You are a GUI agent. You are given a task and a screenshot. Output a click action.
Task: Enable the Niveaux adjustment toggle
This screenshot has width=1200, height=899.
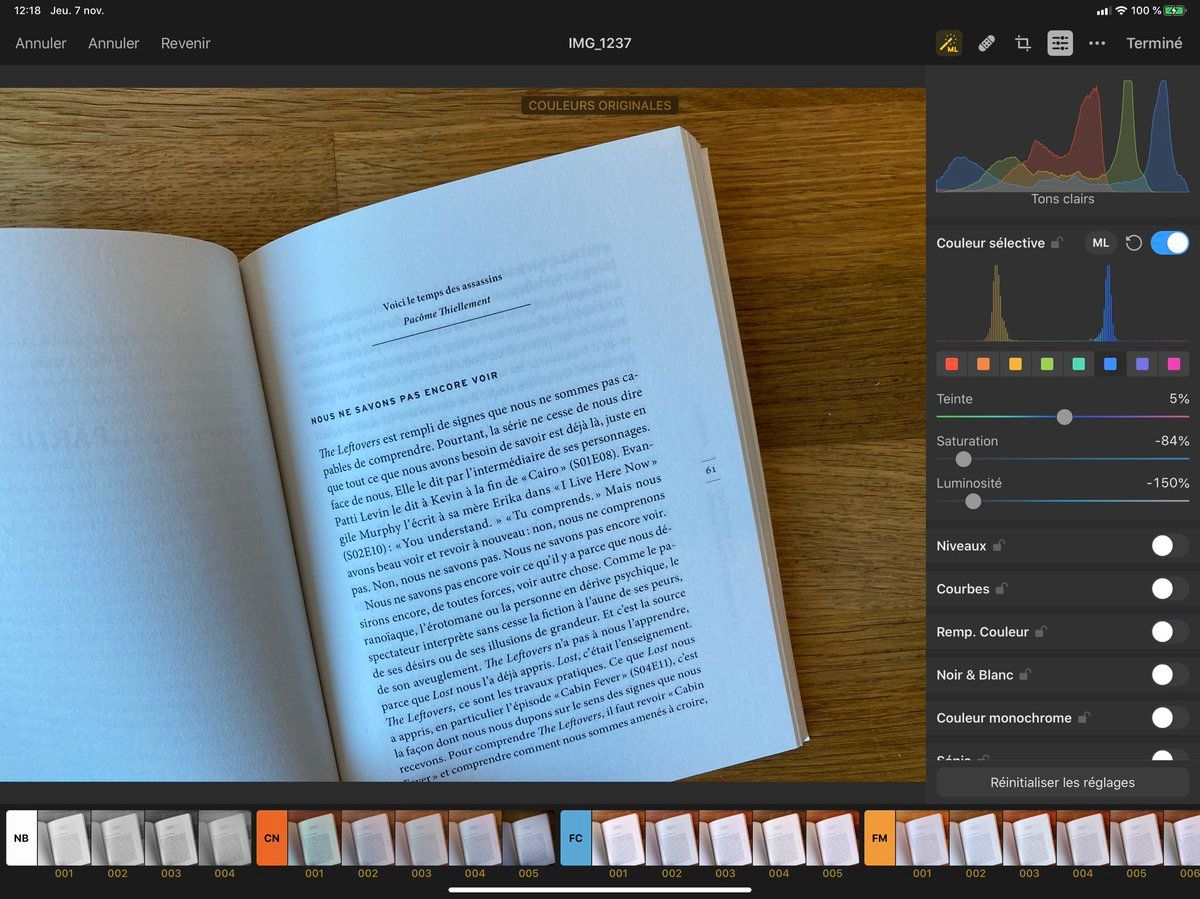[x=1169, y=546]
